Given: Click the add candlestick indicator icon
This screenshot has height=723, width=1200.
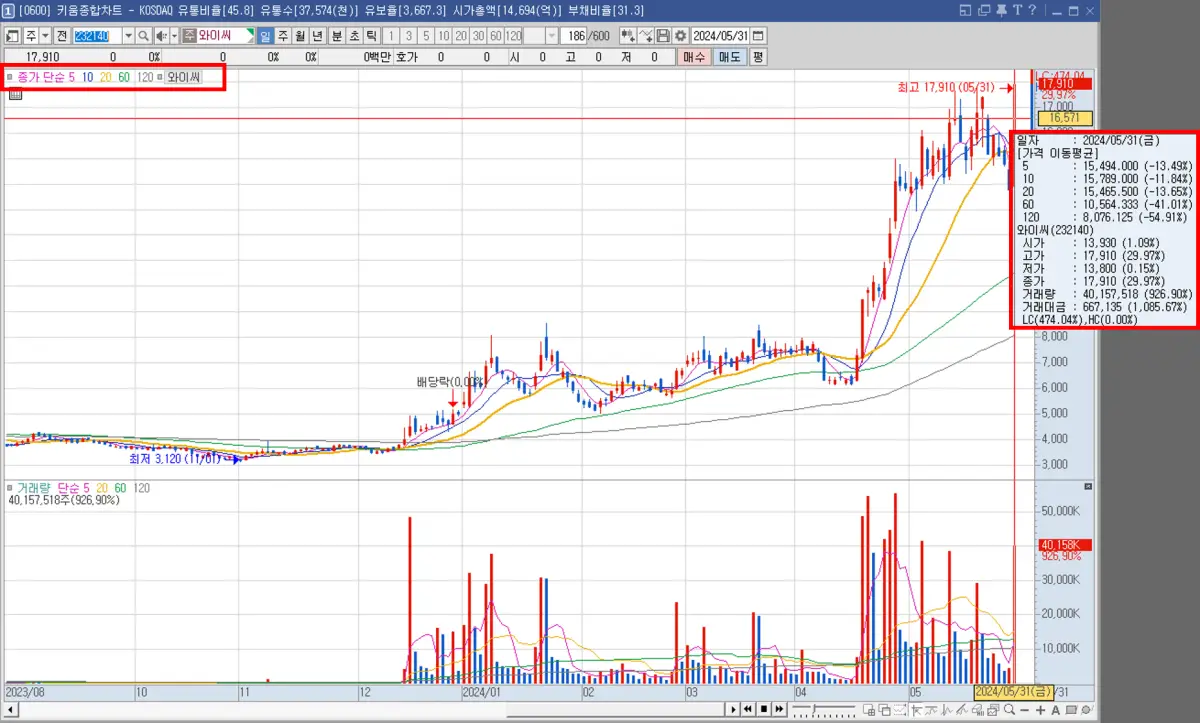Looking at the screenshot, I should pyautogui.click(x=628, y=35).
